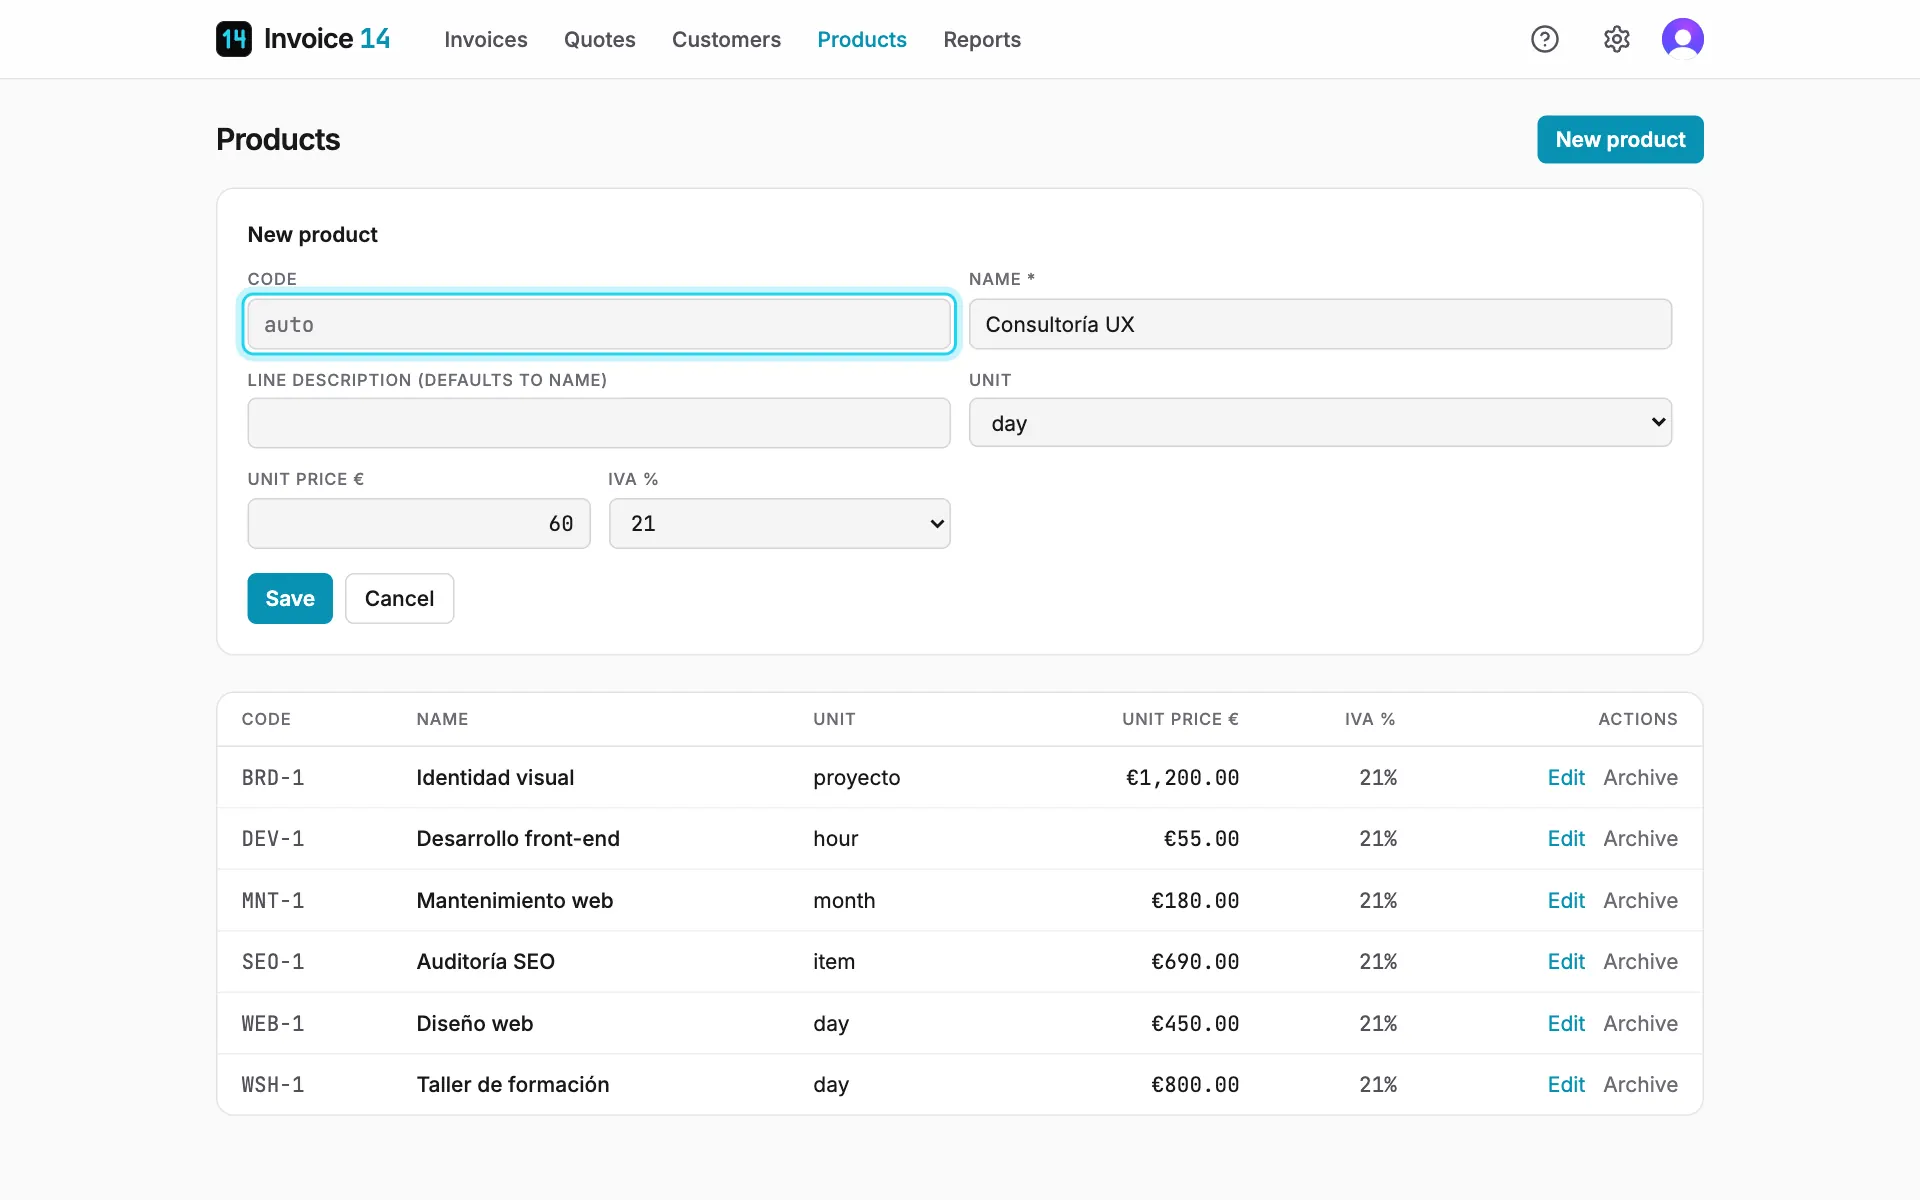Archive the Taller de formación product

click(1640, 1084)
